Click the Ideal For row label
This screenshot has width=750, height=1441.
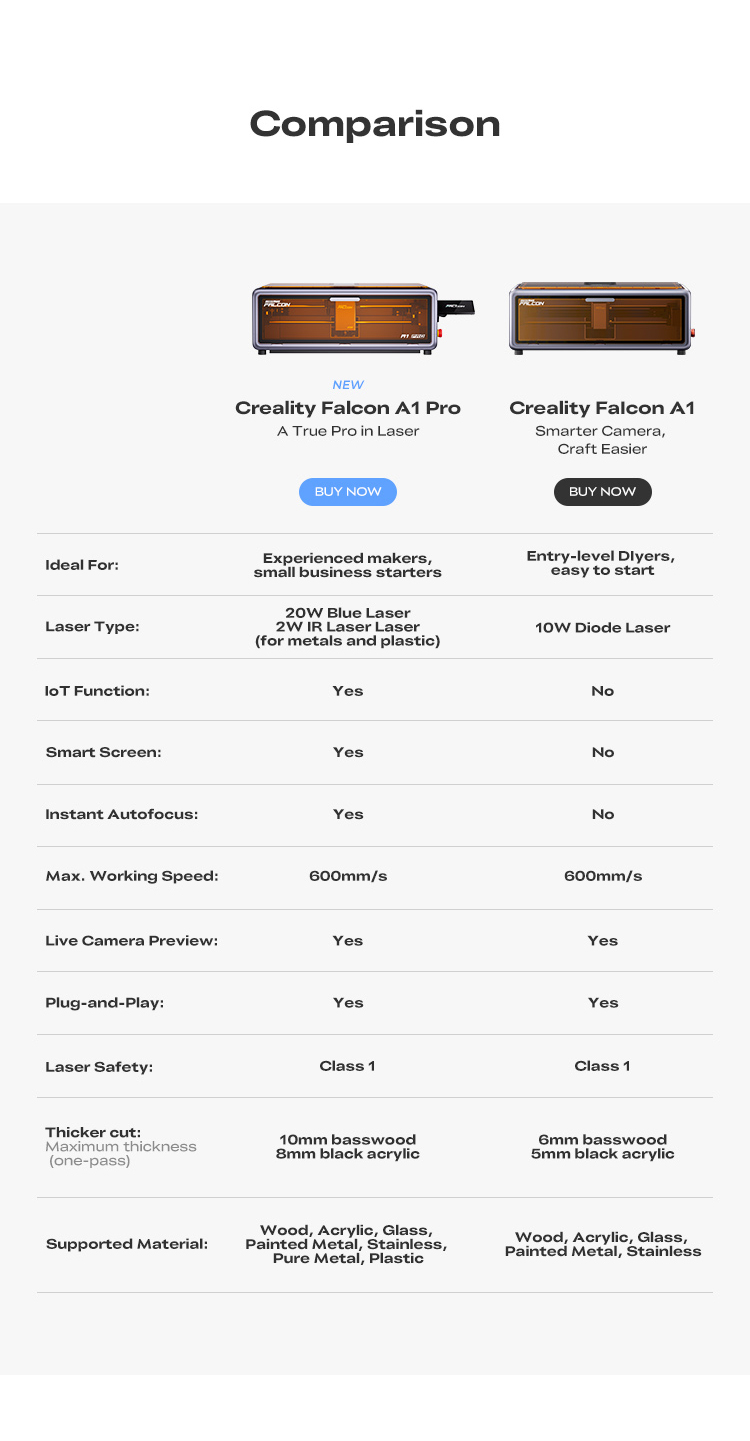click(x=82, y=565)
